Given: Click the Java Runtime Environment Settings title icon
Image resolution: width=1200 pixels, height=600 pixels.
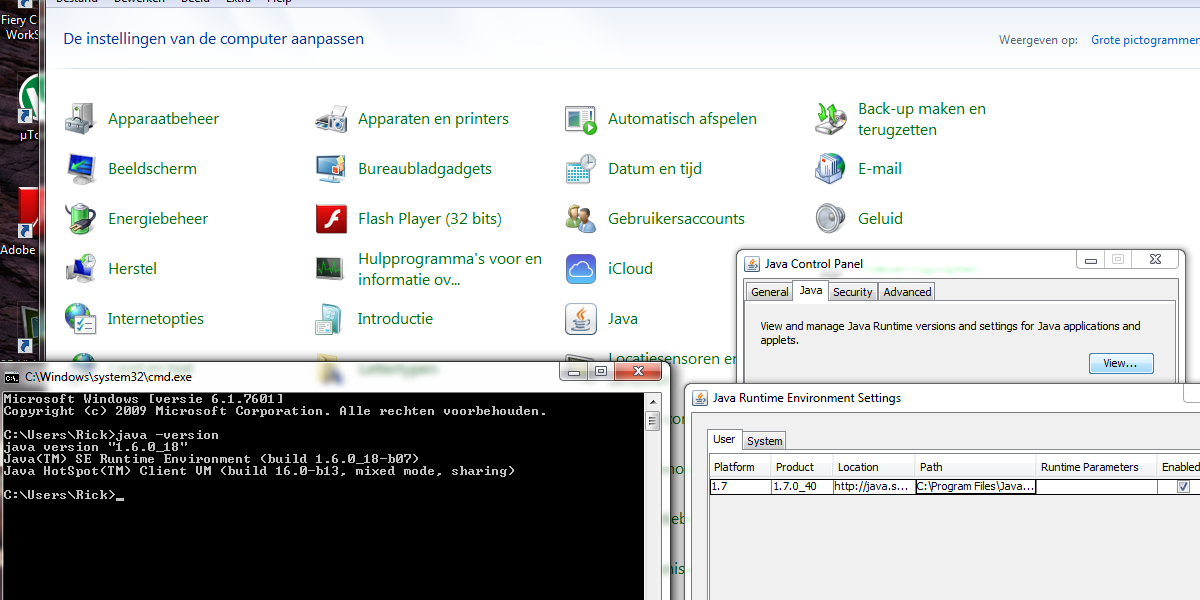Looking at the screenshot, I should click(x=699, y=398).
